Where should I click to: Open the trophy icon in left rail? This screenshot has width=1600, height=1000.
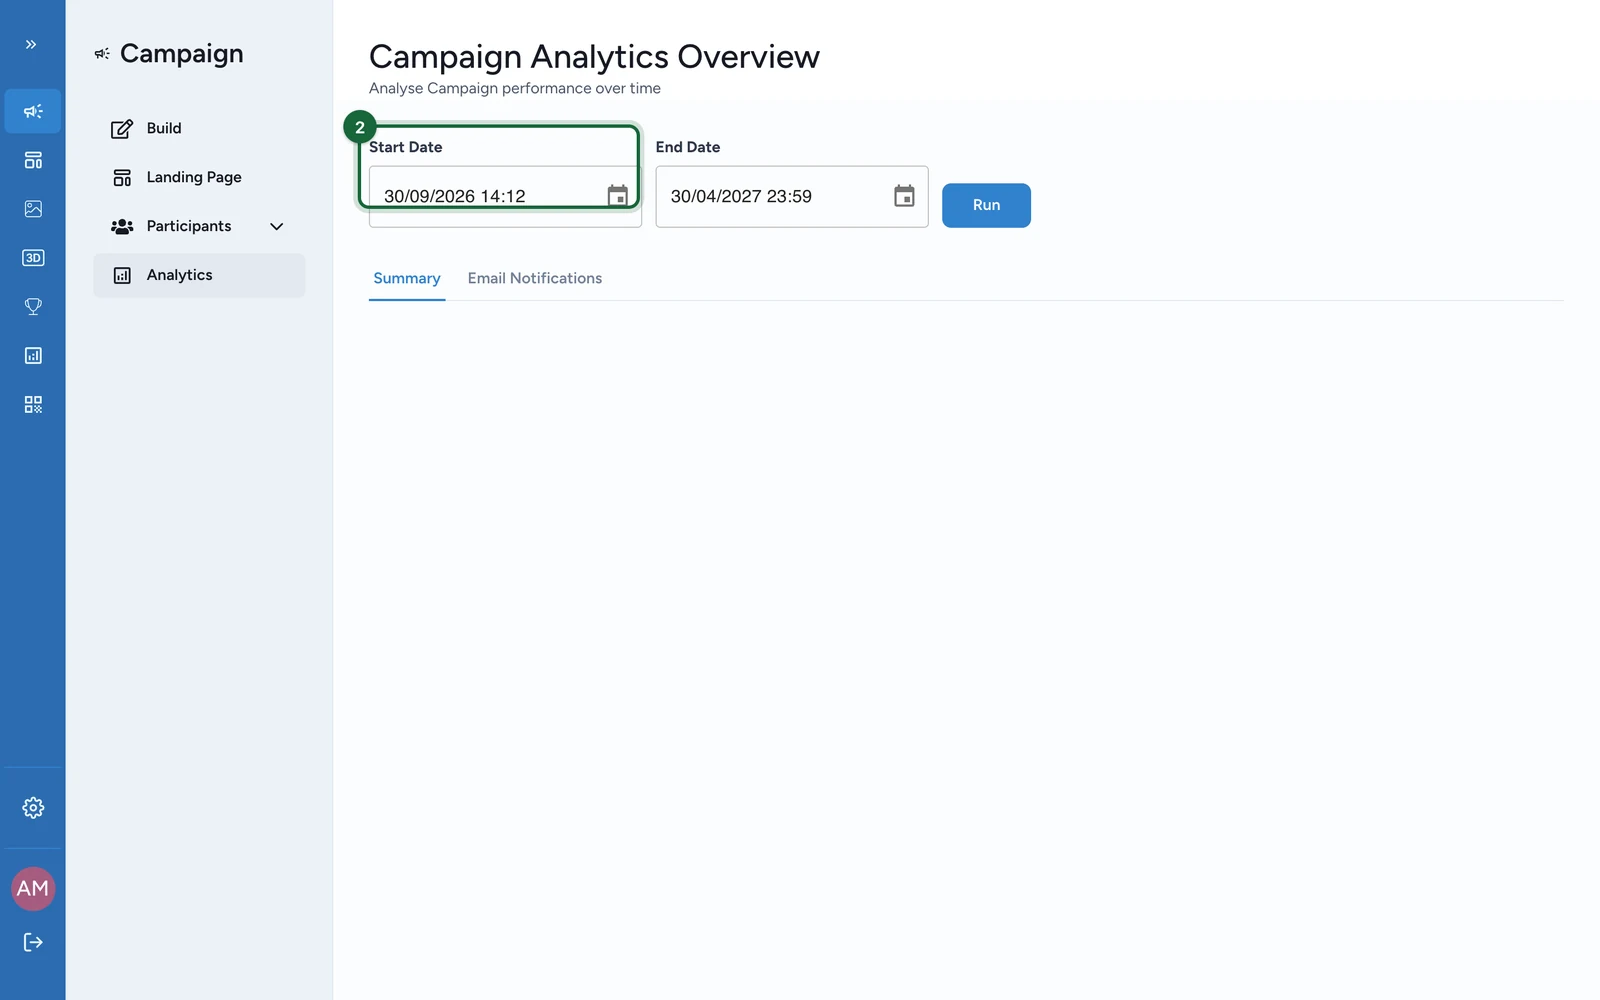click(x=33, y=307)
